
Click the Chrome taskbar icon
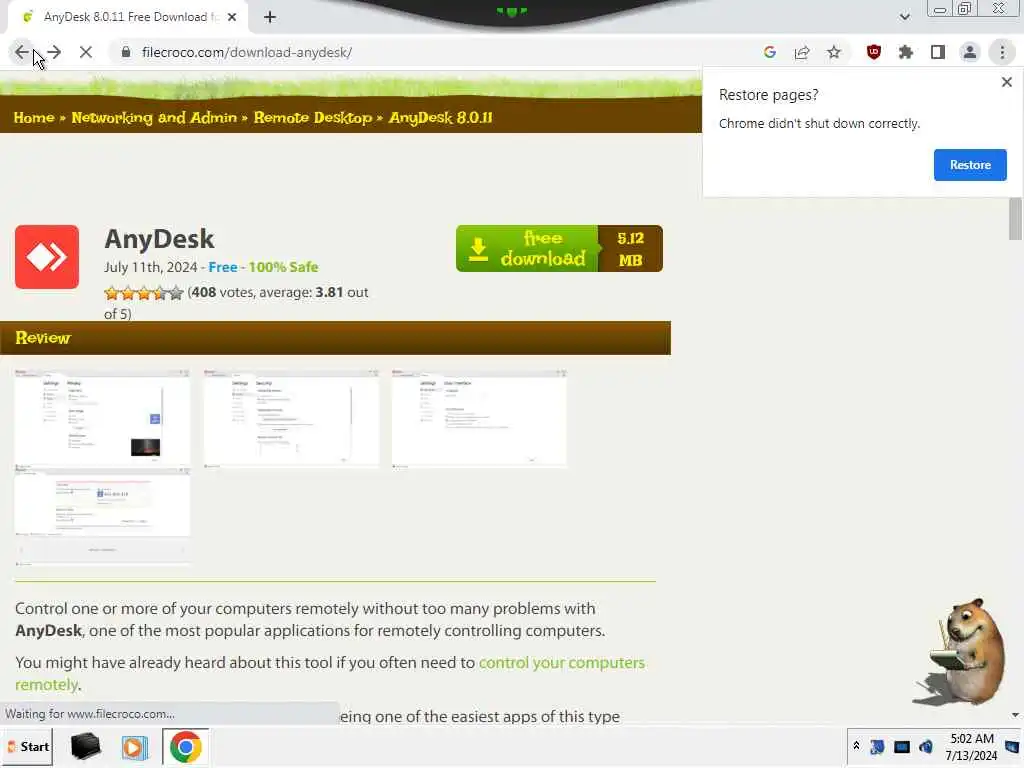pos(185,747)
